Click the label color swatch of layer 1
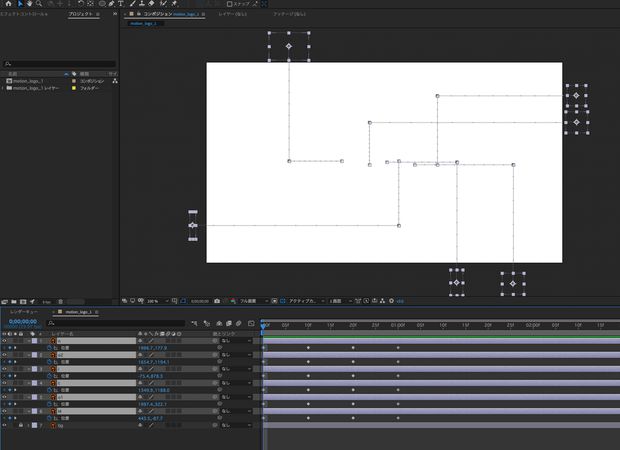Screen dimensions: 620x450 [x=34, y=341]
